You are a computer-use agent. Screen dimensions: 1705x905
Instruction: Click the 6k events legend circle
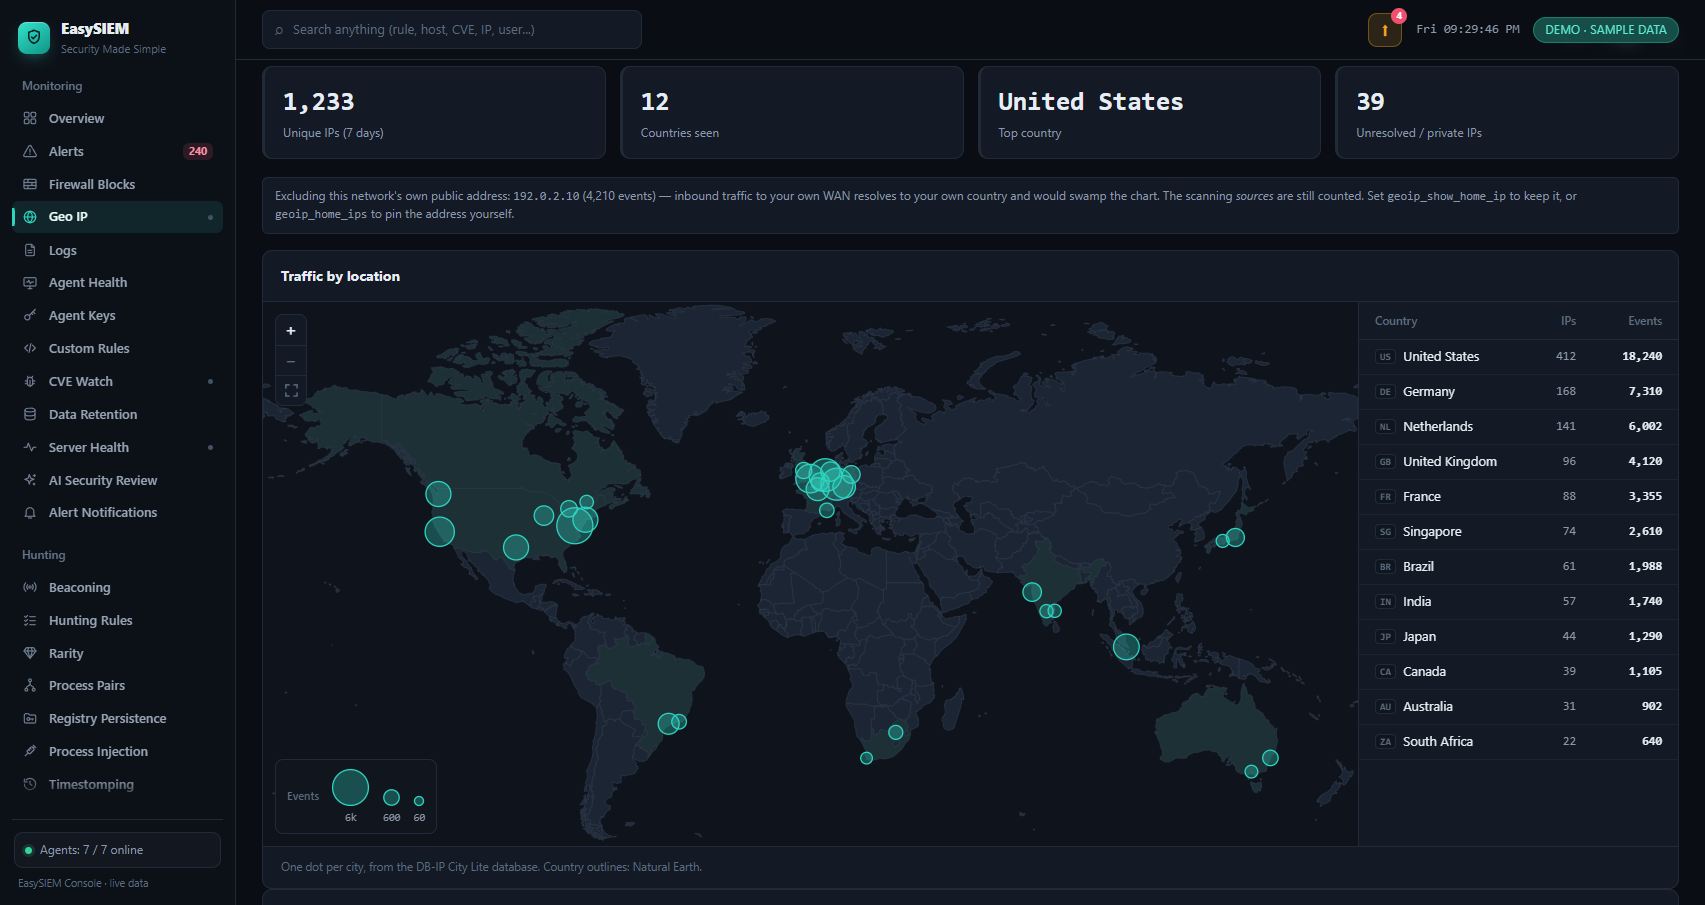pos(350,788)
